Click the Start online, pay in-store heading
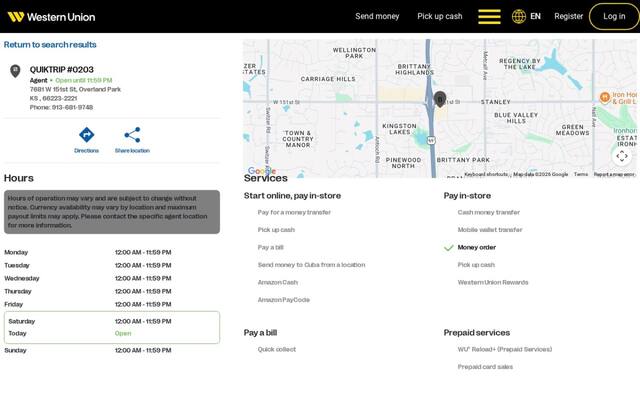Viewport: 640px width, 400px height. [x=292, y=196]
